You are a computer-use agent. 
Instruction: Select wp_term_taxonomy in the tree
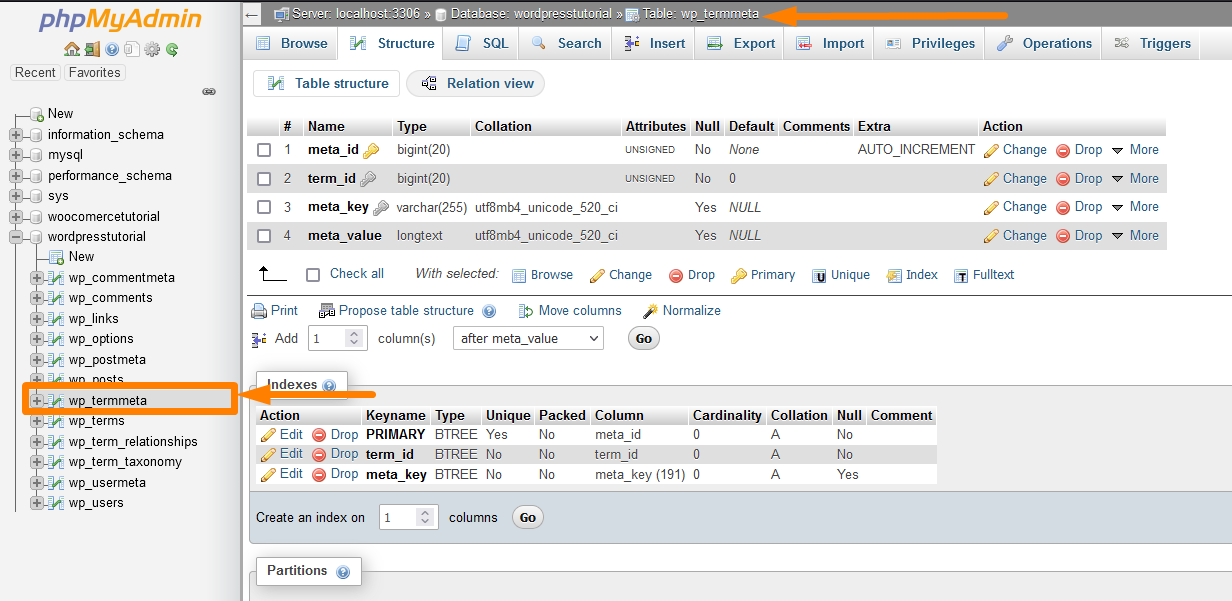pos(125,462)
